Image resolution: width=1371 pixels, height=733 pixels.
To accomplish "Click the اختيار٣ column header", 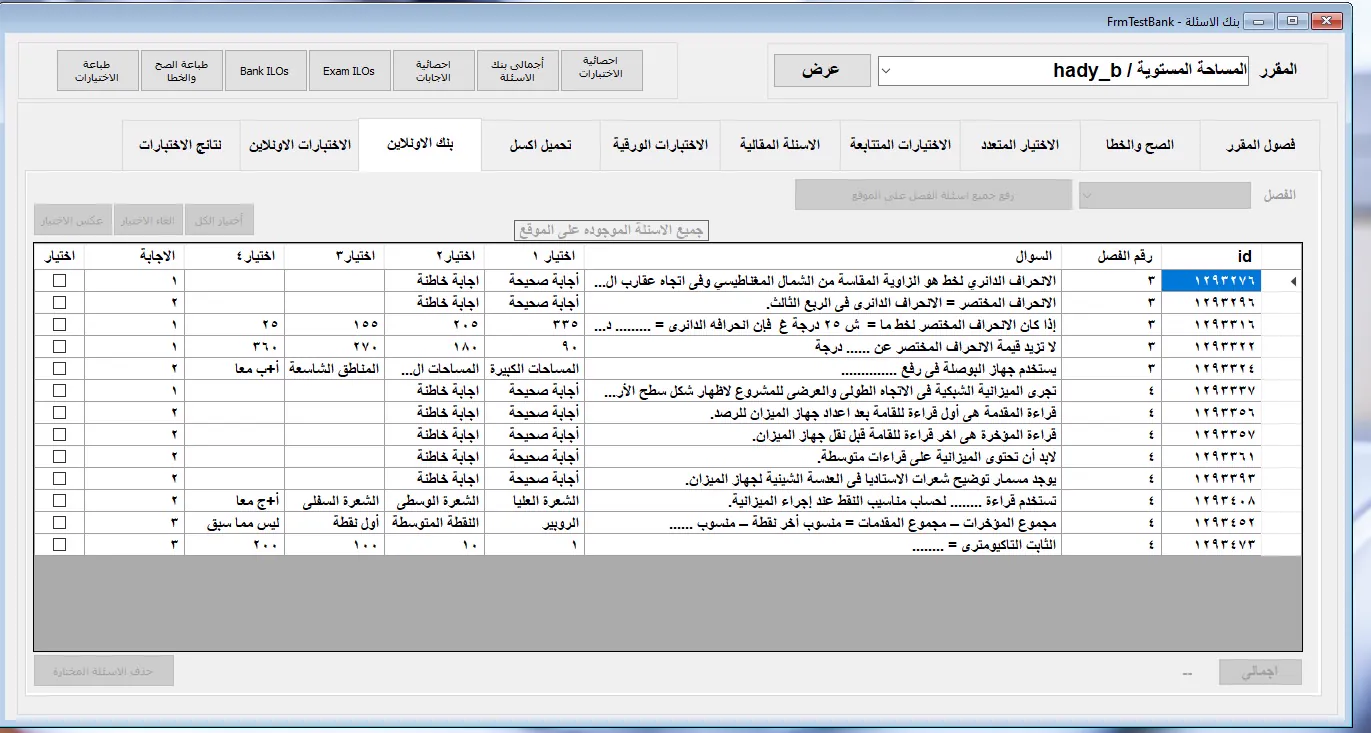I will (334, 256).
